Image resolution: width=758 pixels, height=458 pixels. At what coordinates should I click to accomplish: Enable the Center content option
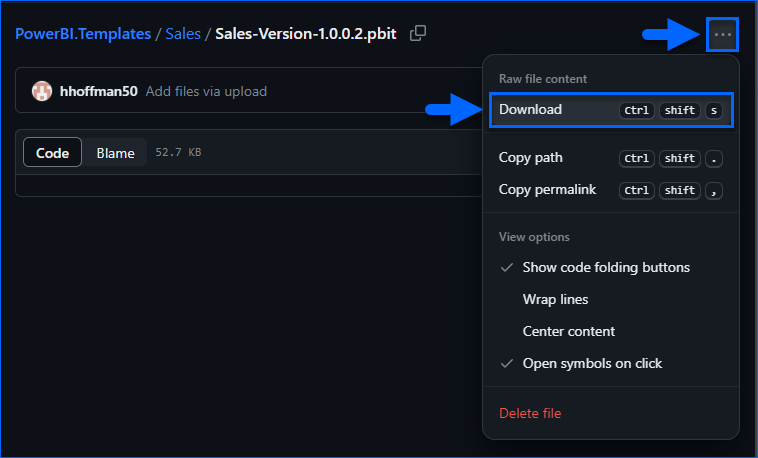568,331
